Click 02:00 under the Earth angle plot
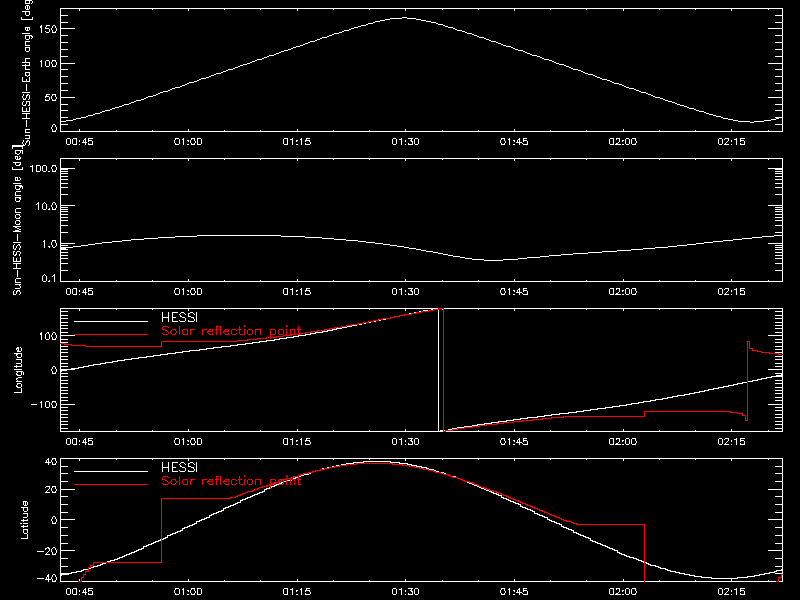Viewport: 800px width, 600px height. tap(623, 142)
